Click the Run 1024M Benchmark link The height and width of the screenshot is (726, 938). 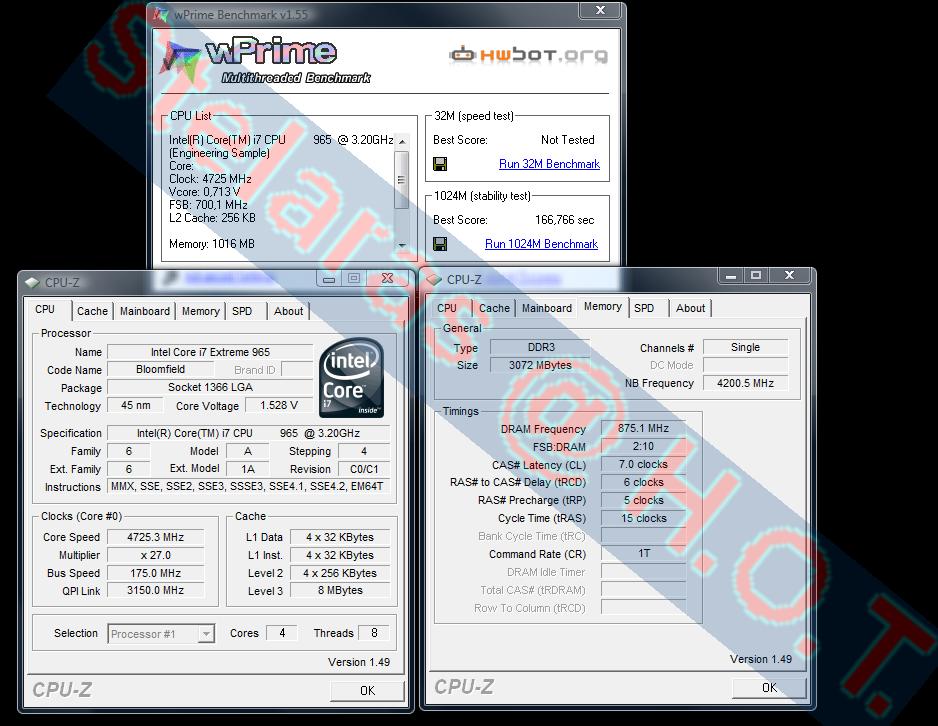(541, 244)
